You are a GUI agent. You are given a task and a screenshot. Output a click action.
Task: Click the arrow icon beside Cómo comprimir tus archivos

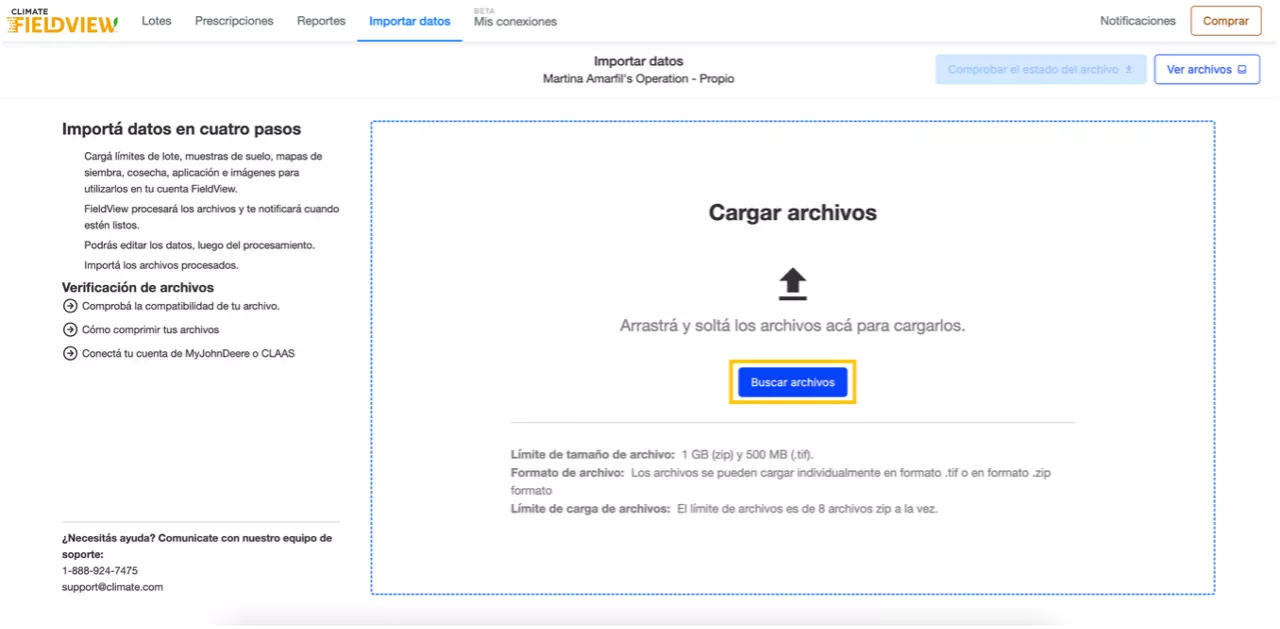(70, 329)
